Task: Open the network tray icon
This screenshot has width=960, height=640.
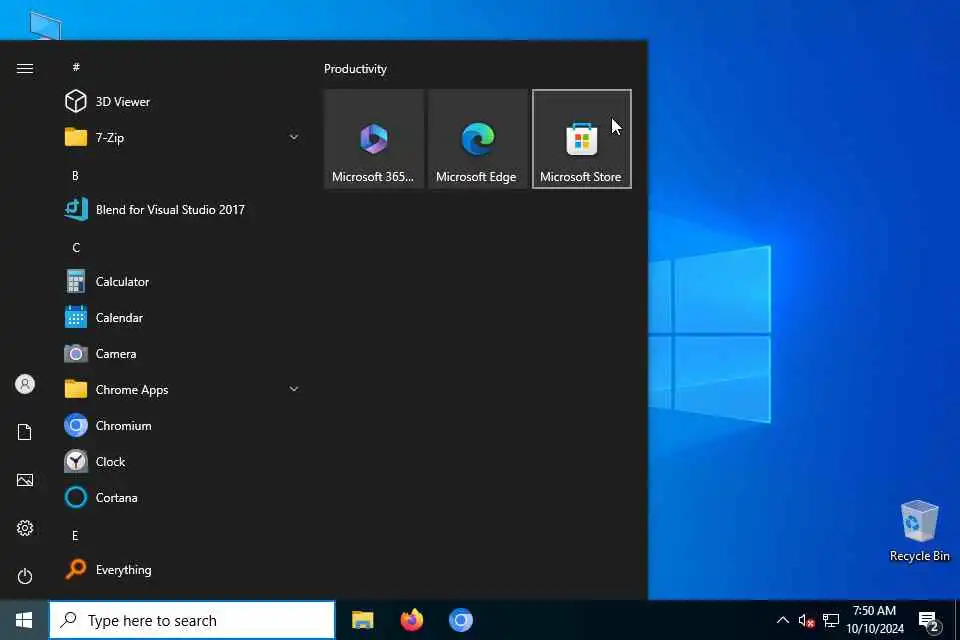Action: tap(831, 620)
